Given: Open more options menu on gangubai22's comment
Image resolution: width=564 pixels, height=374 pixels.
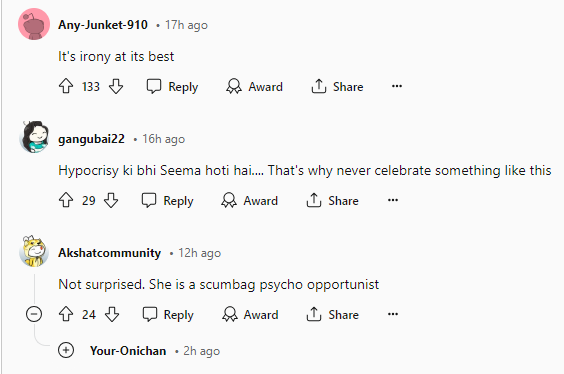Looking at the screenshot, I should tap(393, 200).
